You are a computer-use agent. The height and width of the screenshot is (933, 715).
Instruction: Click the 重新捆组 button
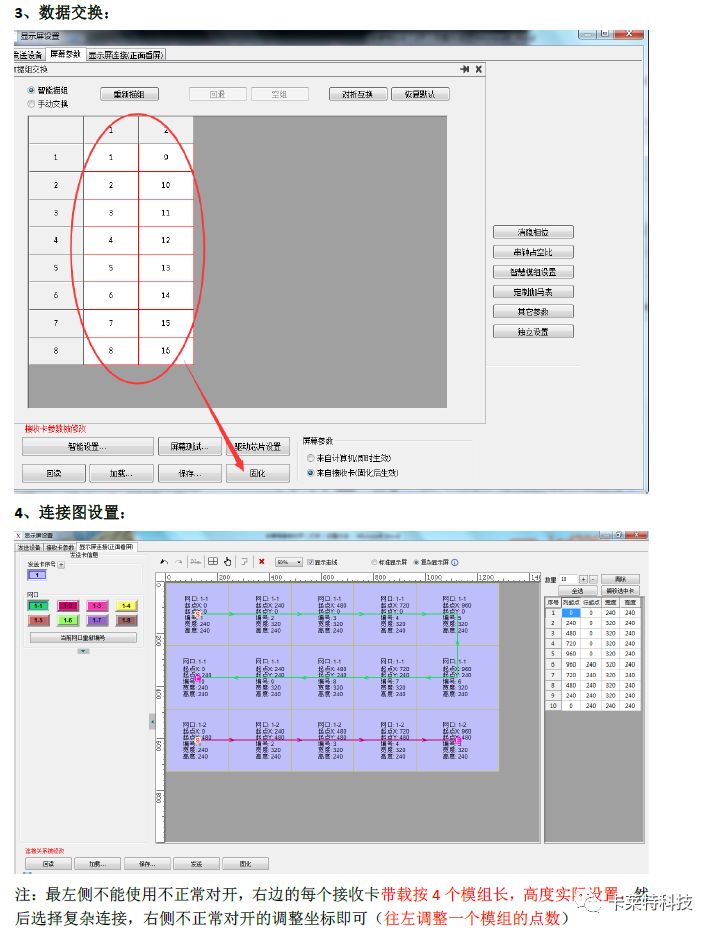point(129,94)
